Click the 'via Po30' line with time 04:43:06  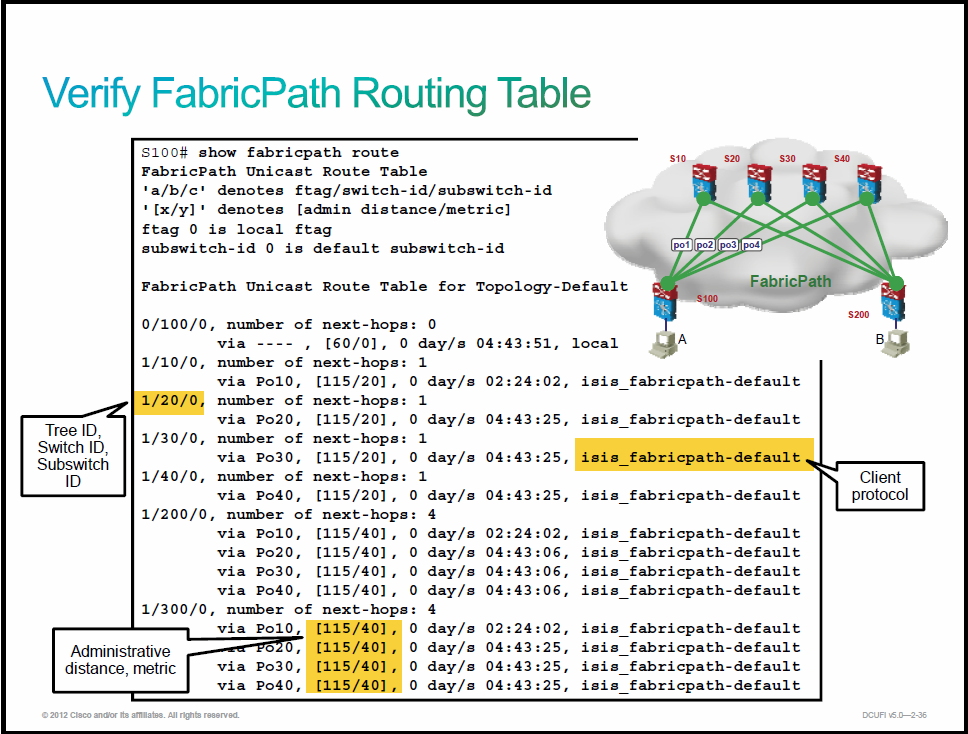509,572
